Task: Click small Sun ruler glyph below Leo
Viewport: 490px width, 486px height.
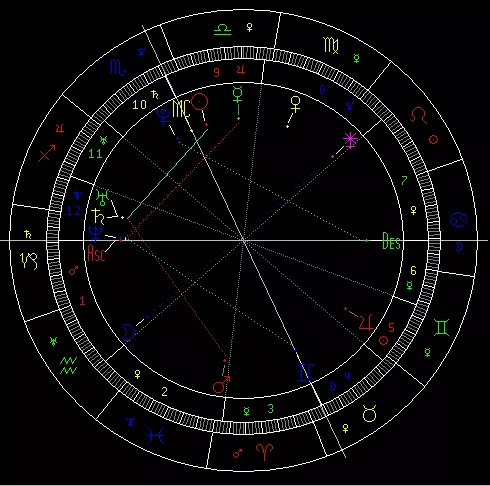Action: point(433,139)
